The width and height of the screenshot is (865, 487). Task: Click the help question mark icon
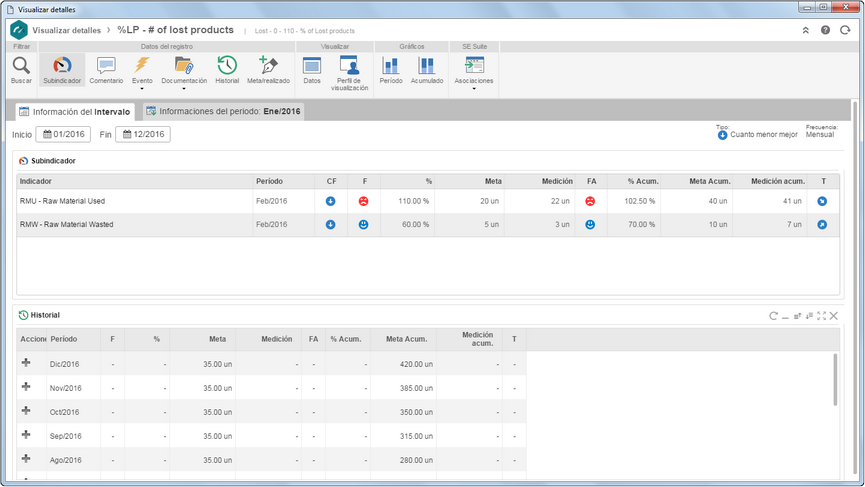[825, 30]
